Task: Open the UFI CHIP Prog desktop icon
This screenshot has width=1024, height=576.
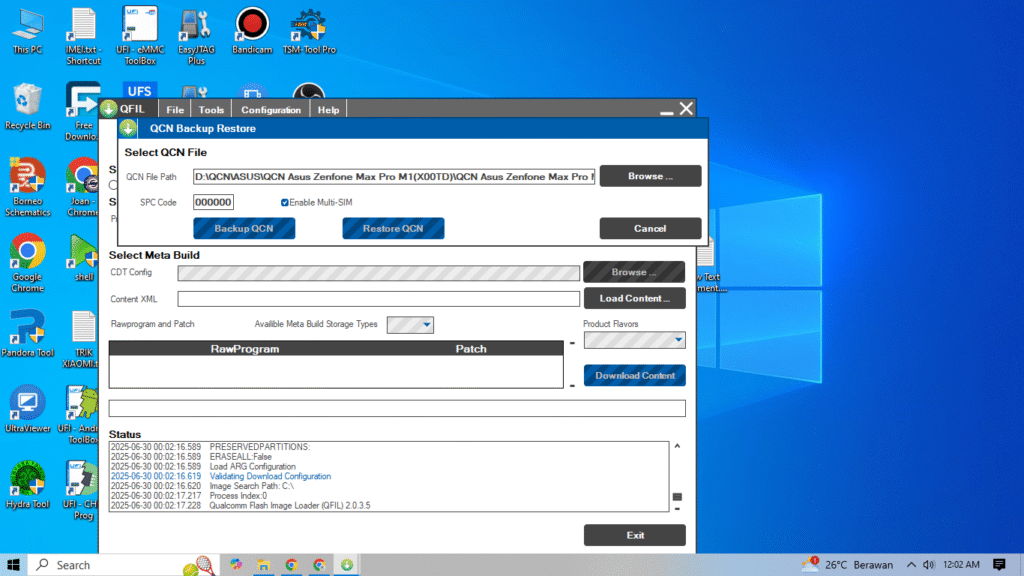Action: (x=81, y=490)
